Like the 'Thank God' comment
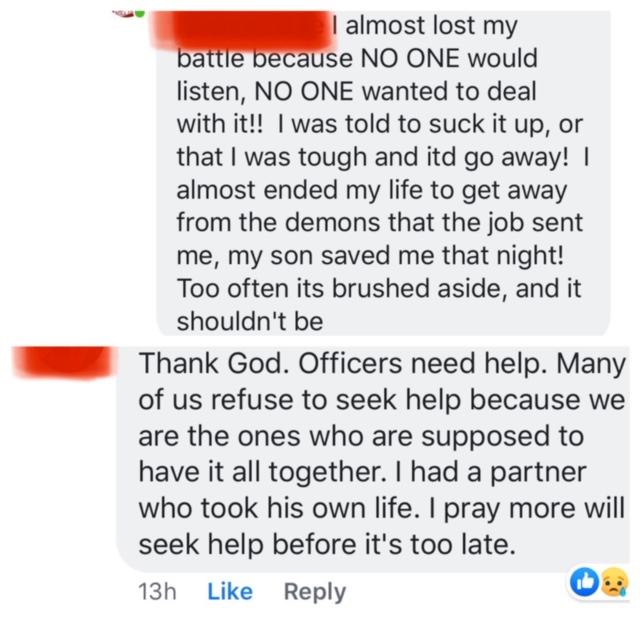Viewport: 640px width, 640px height. tap(230, 591)
